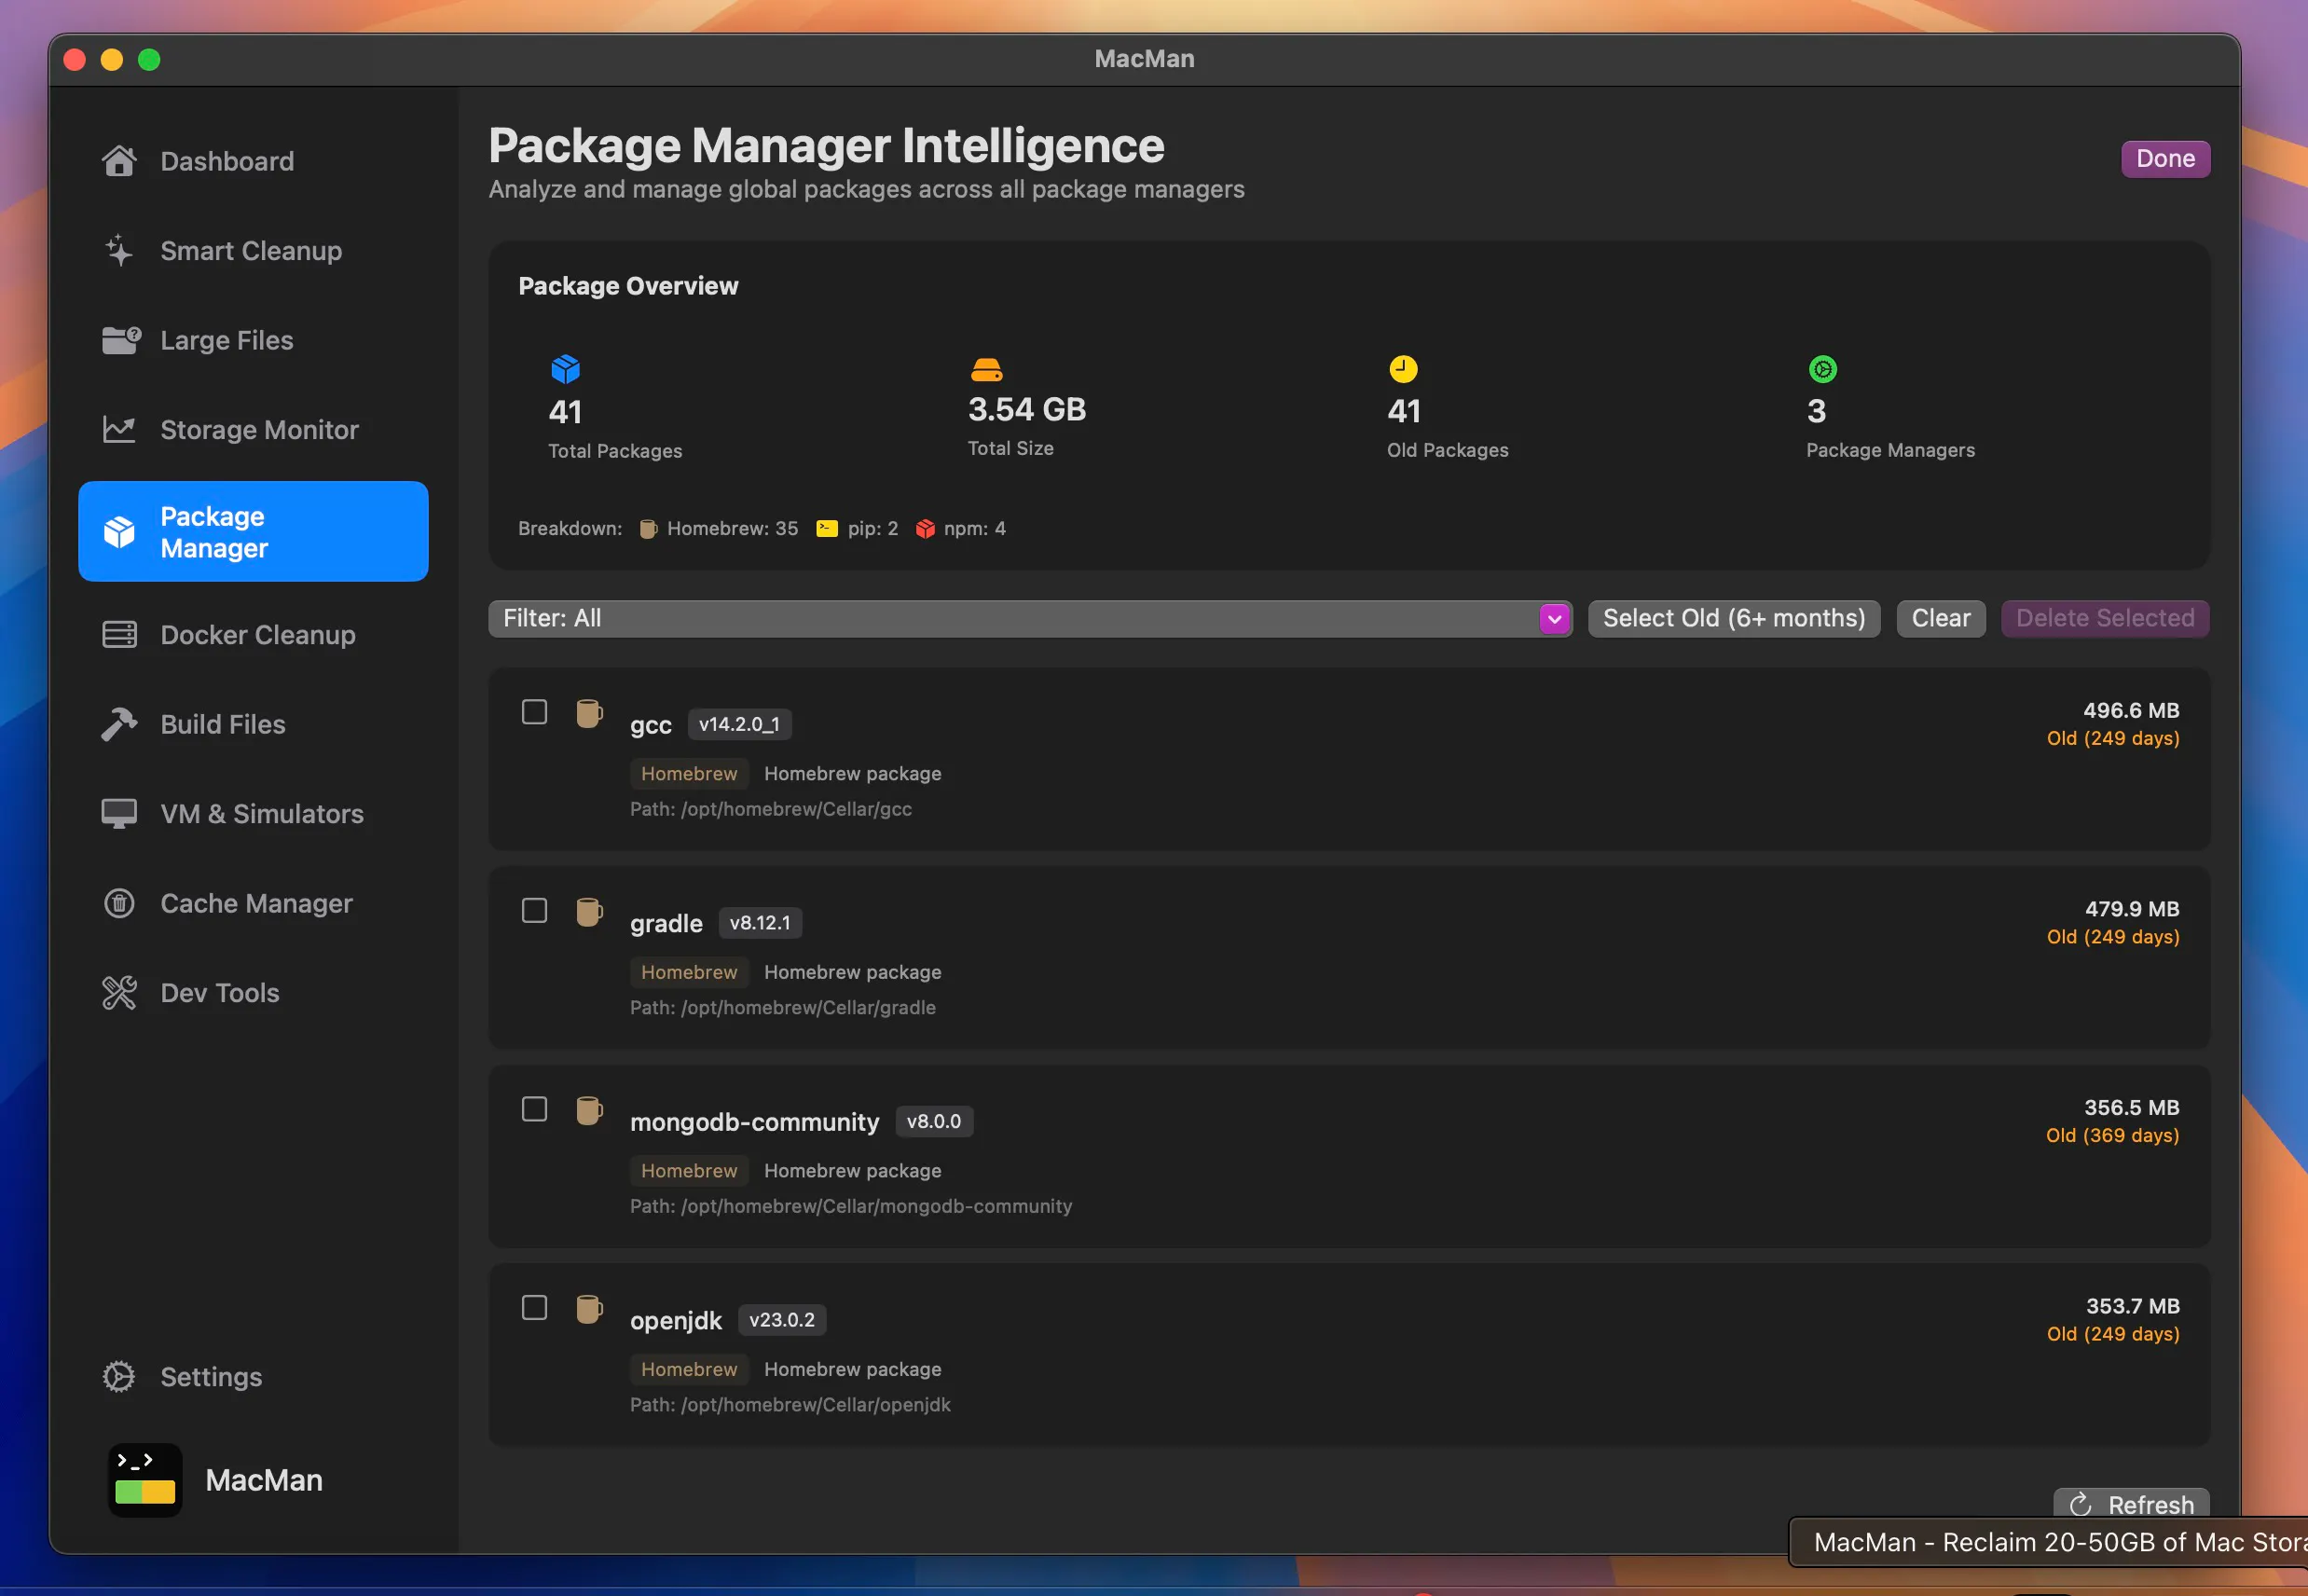Click the yellow clock Old Packages icon
Image resolution: width=2308 pixels, height=1596 pixels.
1403,369
